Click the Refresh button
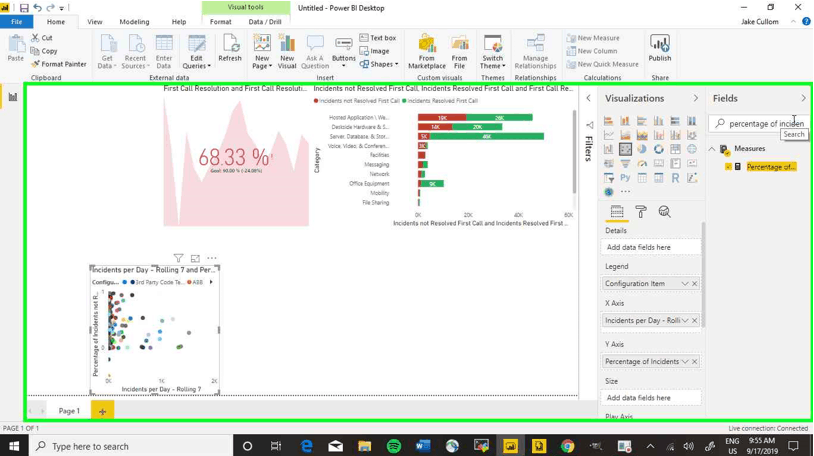814x456 pixels. (230, 48)
